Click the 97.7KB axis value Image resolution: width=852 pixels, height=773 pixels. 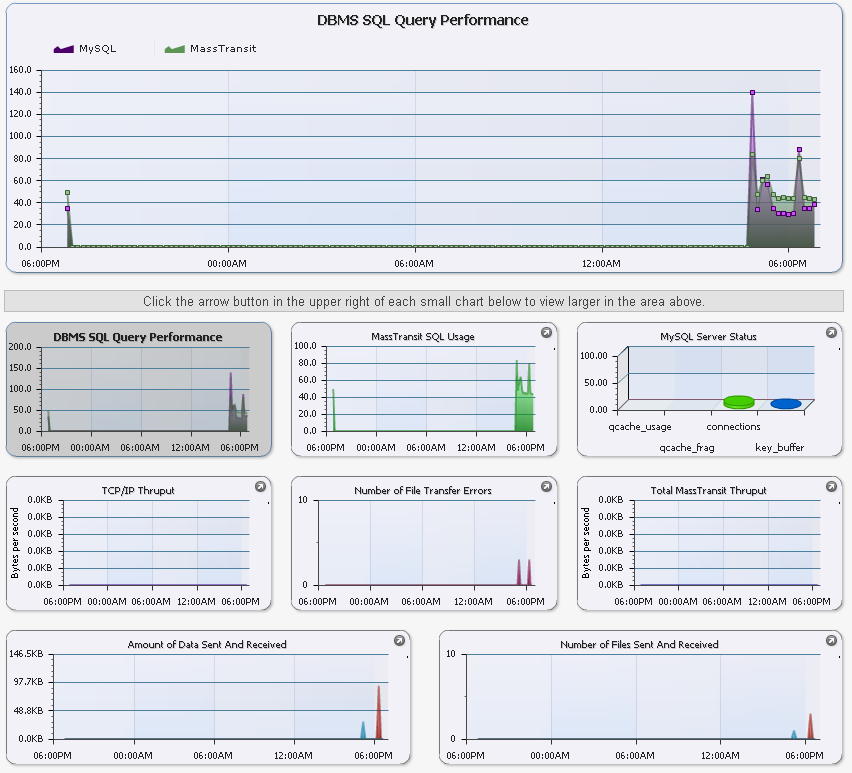coord(28,682)
